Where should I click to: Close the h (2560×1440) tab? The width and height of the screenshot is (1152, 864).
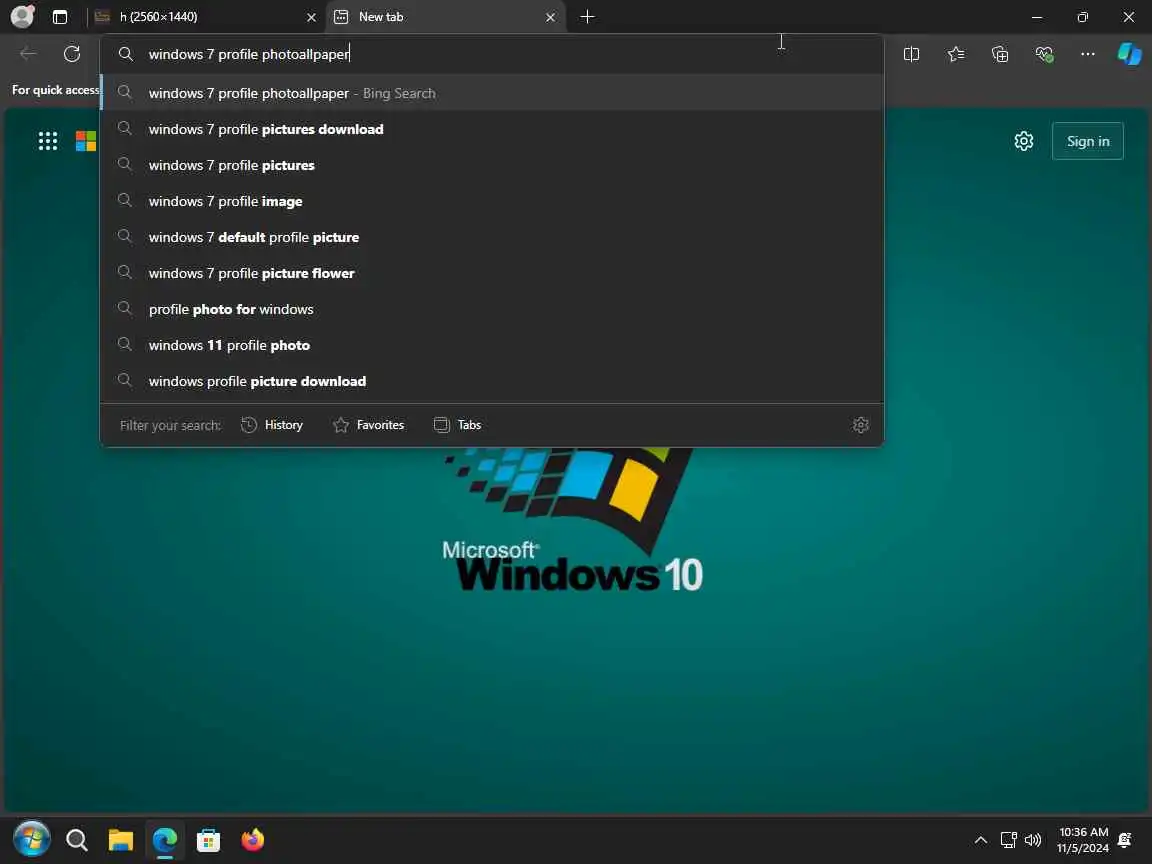point(312,17)
